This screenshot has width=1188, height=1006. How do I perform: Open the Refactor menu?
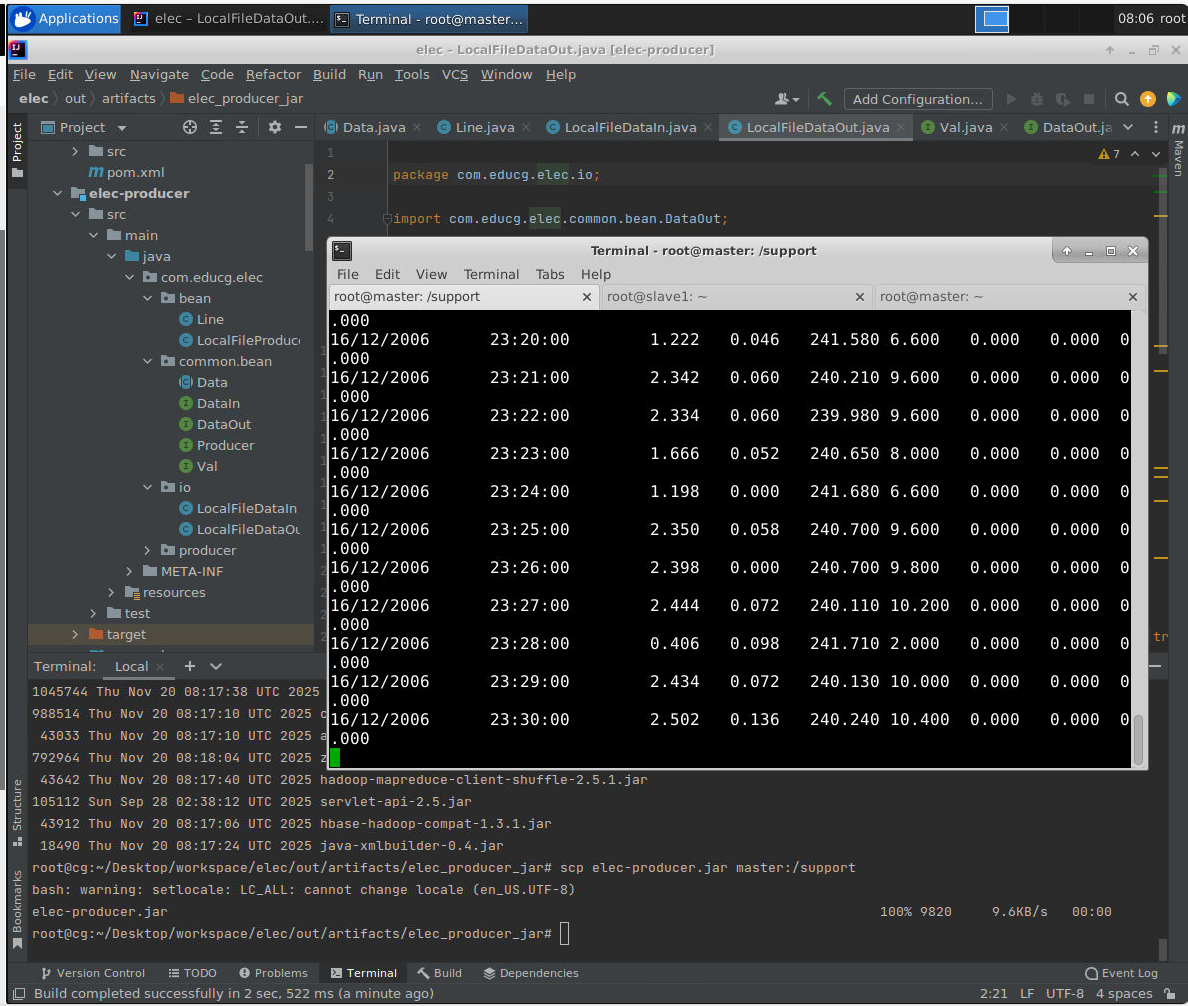tap(273, 74)
